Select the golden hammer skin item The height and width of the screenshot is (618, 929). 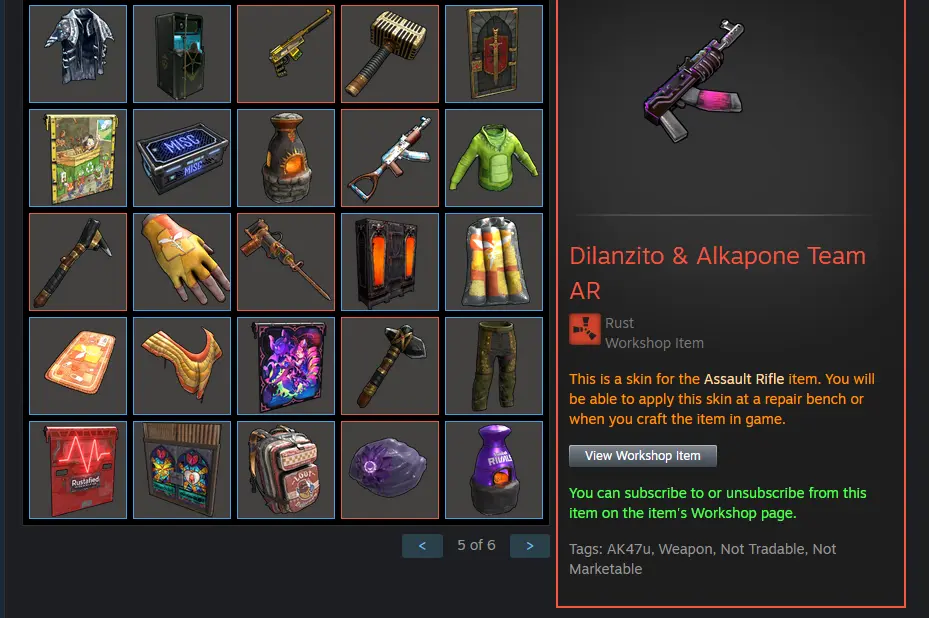click(390, 54)
